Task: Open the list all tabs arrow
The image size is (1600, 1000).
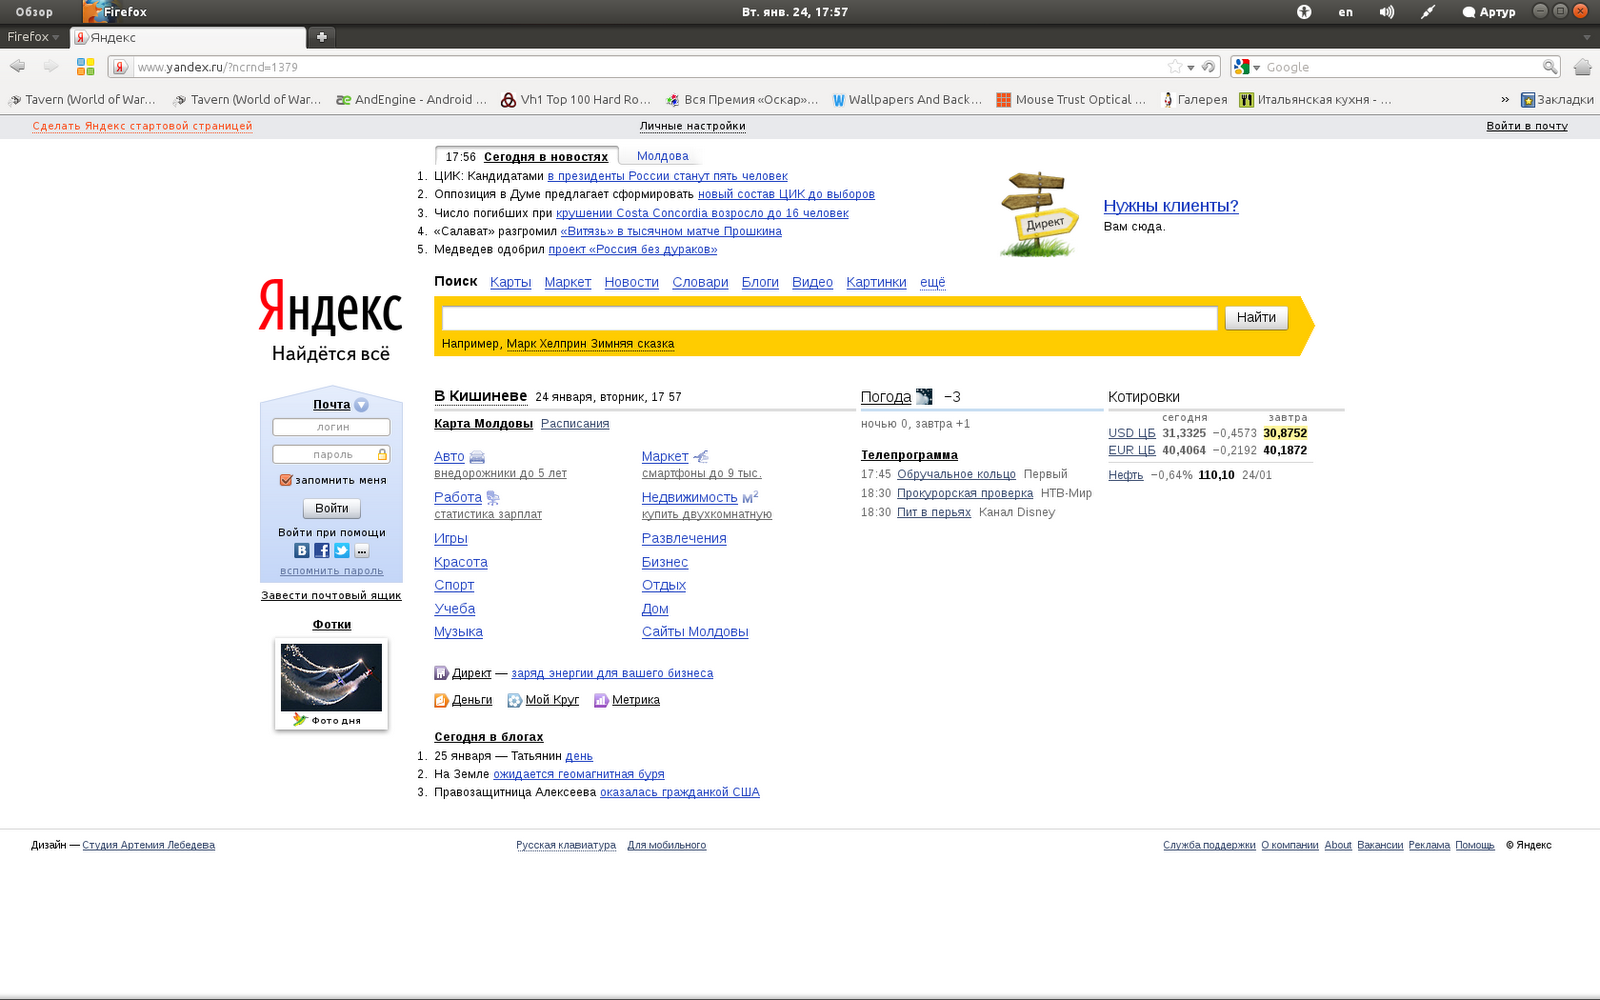Action: pyautogui.click(x=1586, y=37)
